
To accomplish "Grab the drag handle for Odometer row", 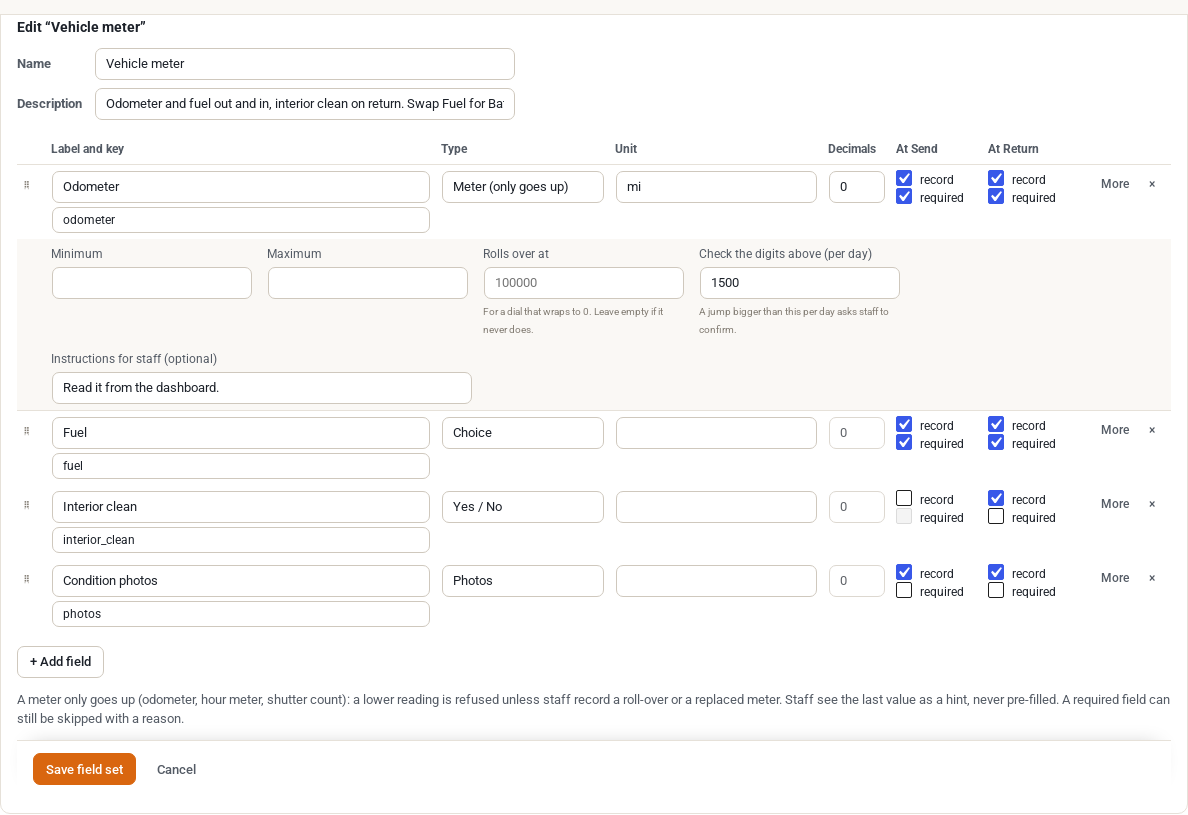I will tap(27, 185).
